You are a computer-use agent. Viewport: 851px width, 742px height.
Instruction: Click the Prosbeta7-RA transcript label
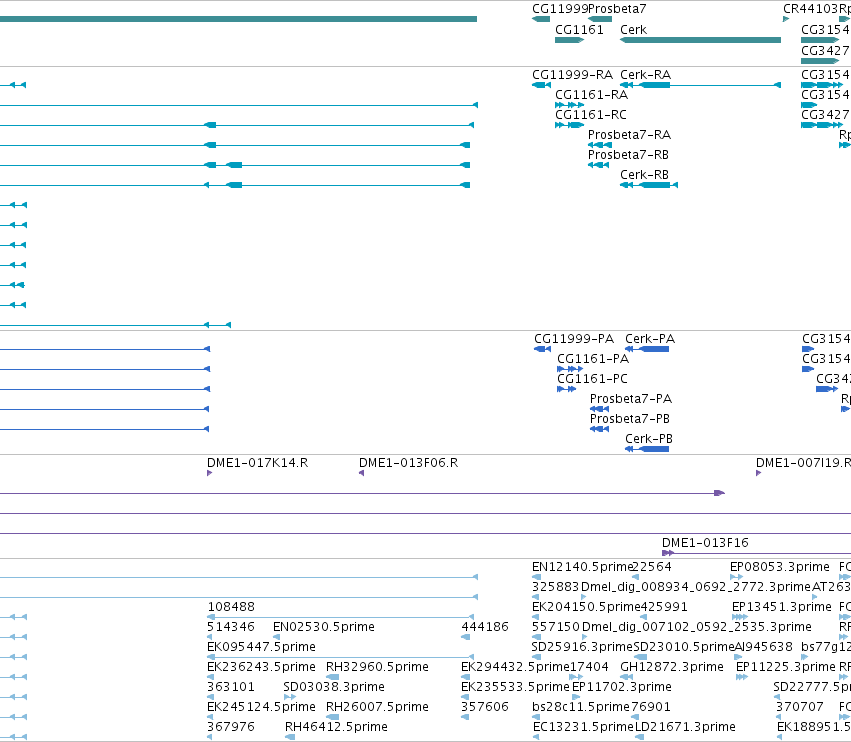click(x=630, y=135)
